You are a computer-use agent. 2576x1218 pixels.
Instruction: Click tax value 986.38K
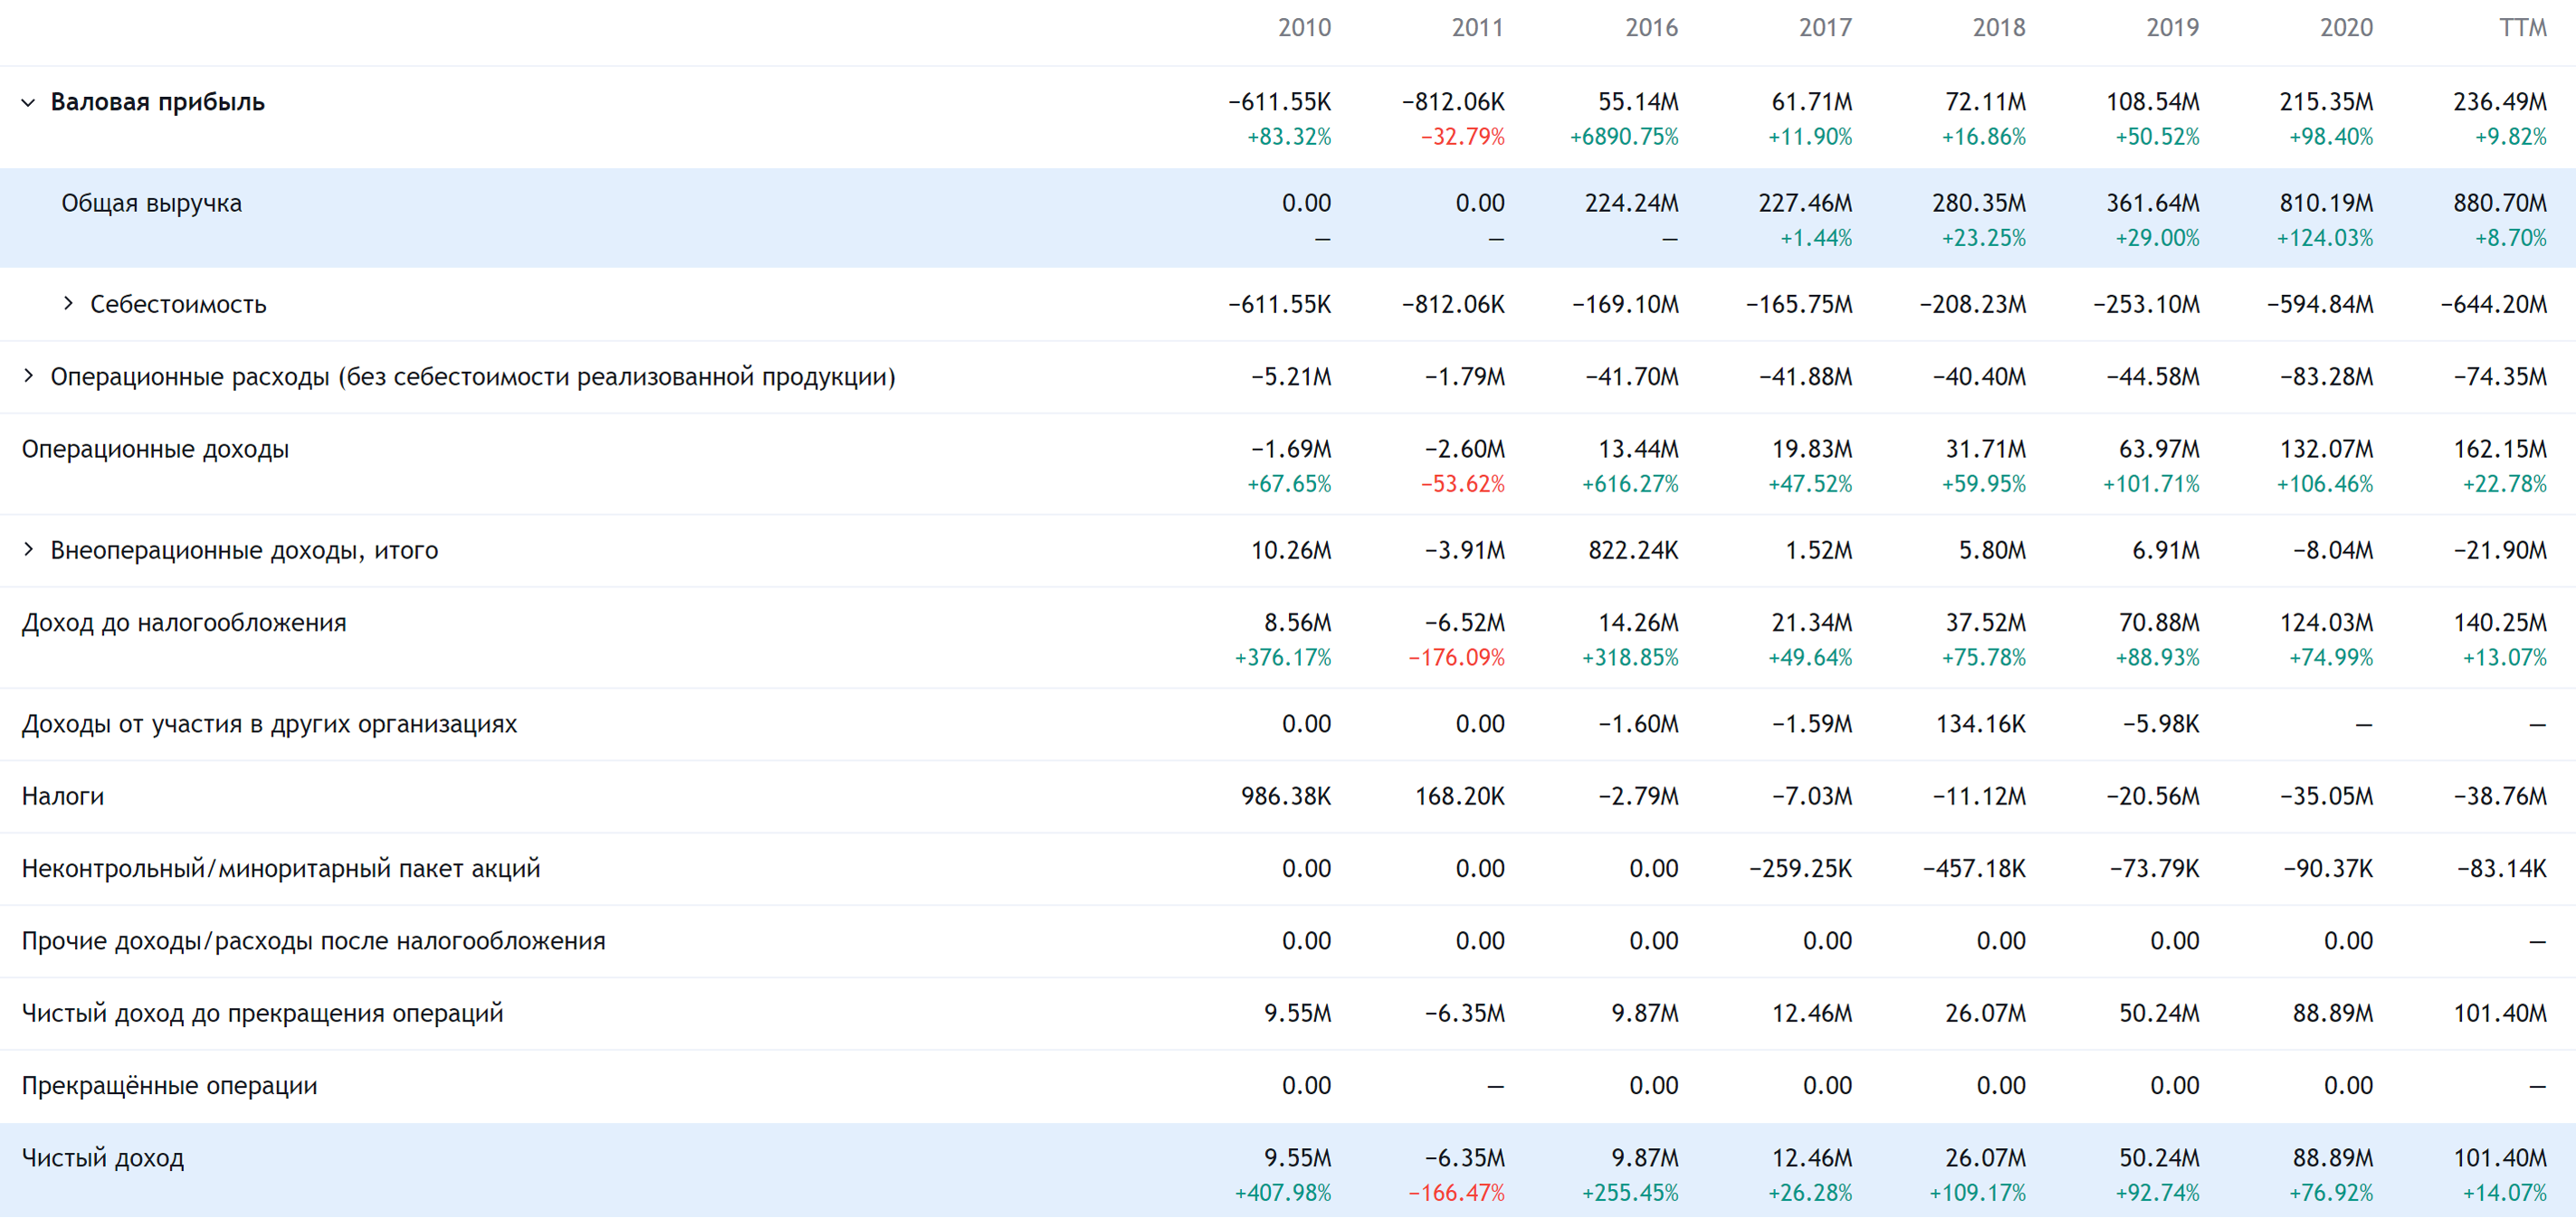1286,796
